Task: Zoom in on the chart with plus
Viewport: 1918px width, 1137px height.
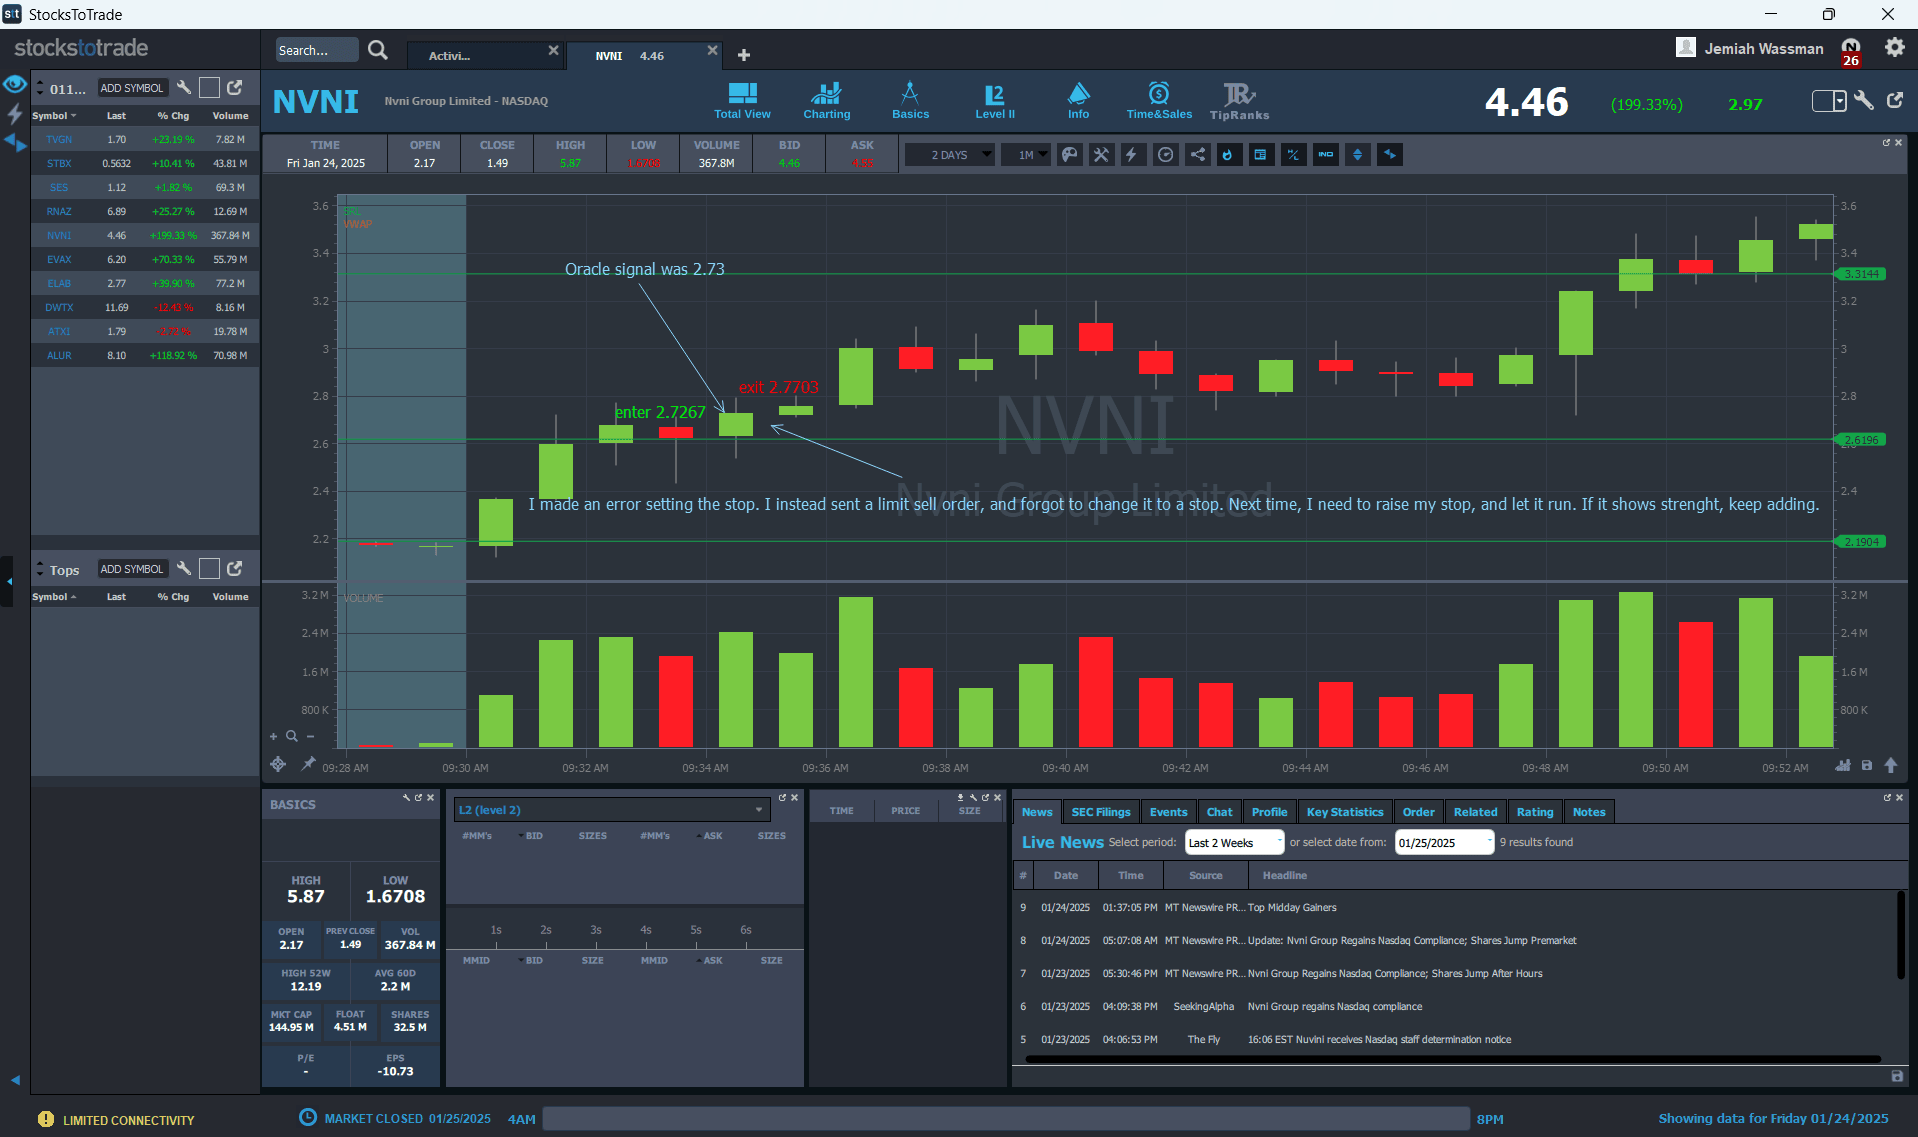Action: [273, 736]
